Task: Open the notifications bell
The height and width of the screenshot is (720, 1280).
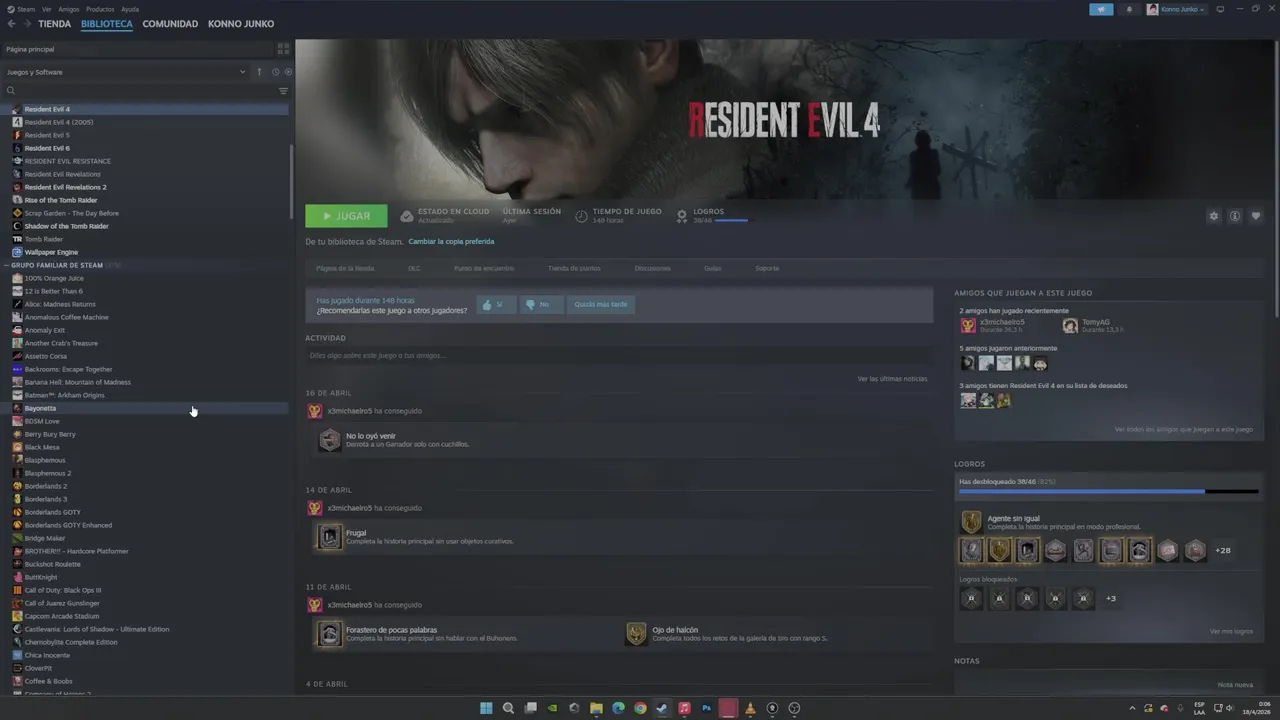Action: click(1130, 9)
